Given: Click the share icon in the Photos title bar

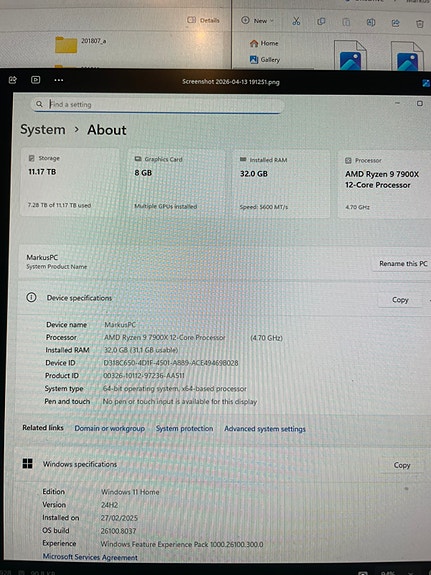Looking at the screenshot, I should coord(13,80).
